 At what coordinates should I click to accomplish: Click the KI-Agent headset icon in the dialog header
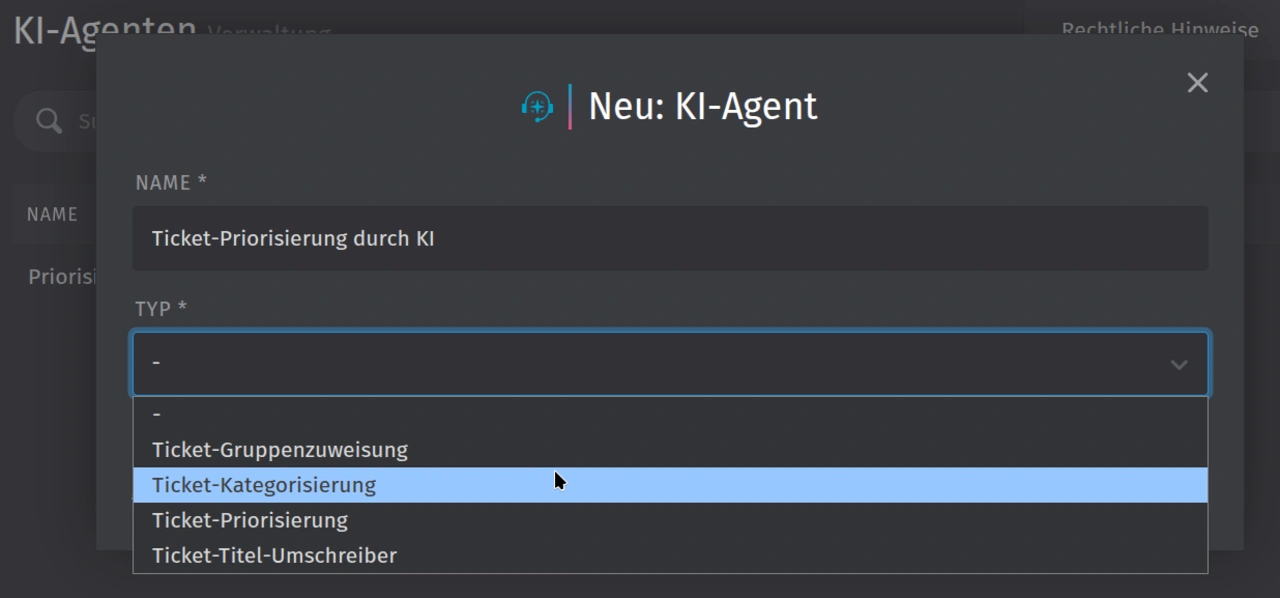[537, 105]
